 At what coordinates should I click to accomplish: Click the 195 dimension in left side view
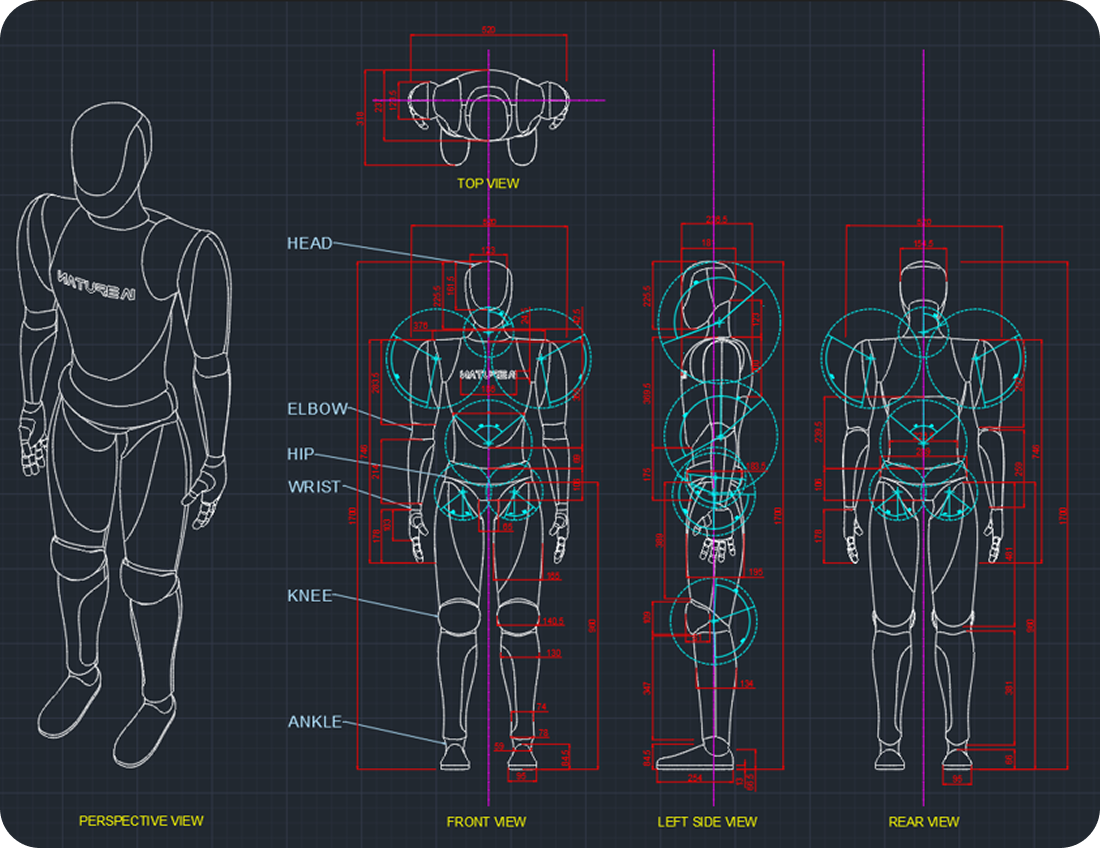(x=756, y=573)
